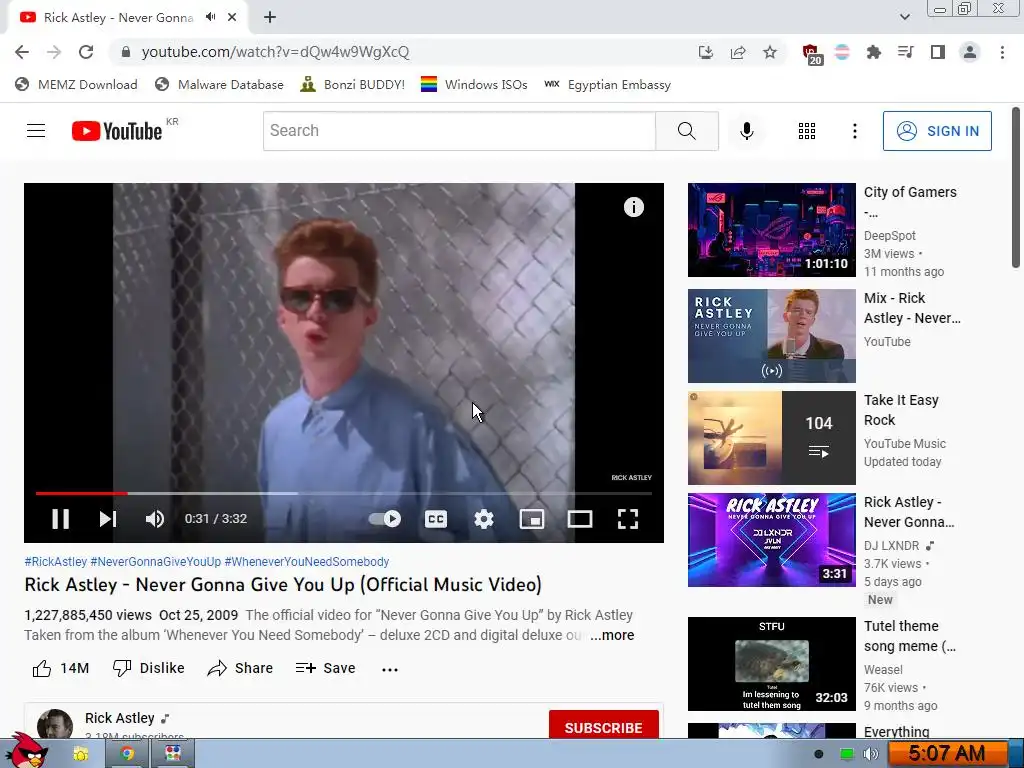Open more actions ellipsis under video
Image resolution: width=1024 pixels, height=768 pixels.
390,669
